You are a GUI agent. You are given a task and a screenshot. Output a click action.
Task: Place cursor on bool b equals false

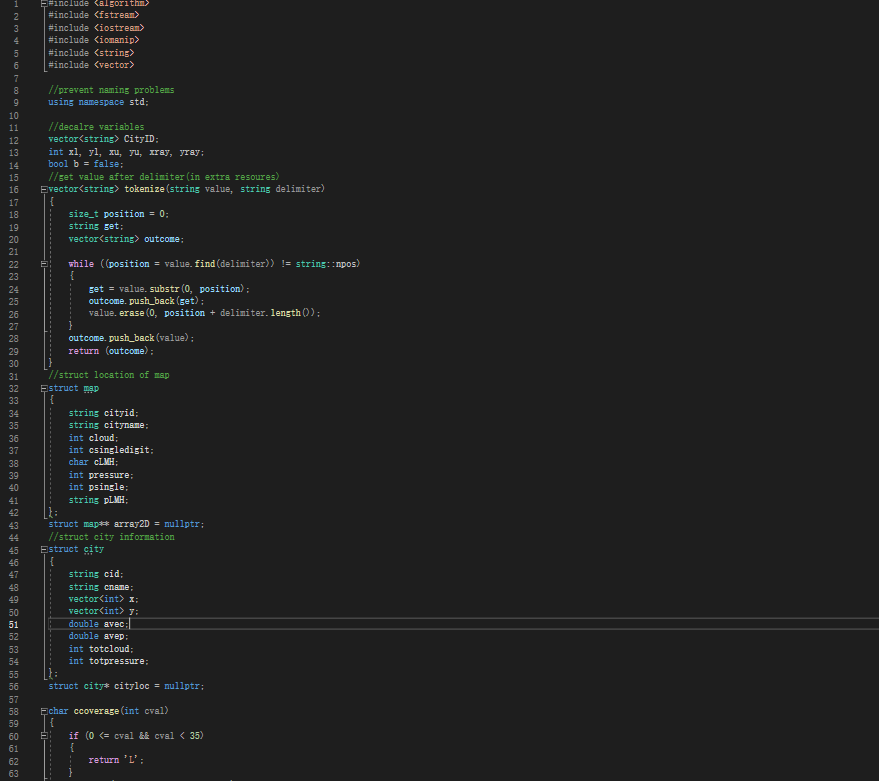click(x=85, y=163)
